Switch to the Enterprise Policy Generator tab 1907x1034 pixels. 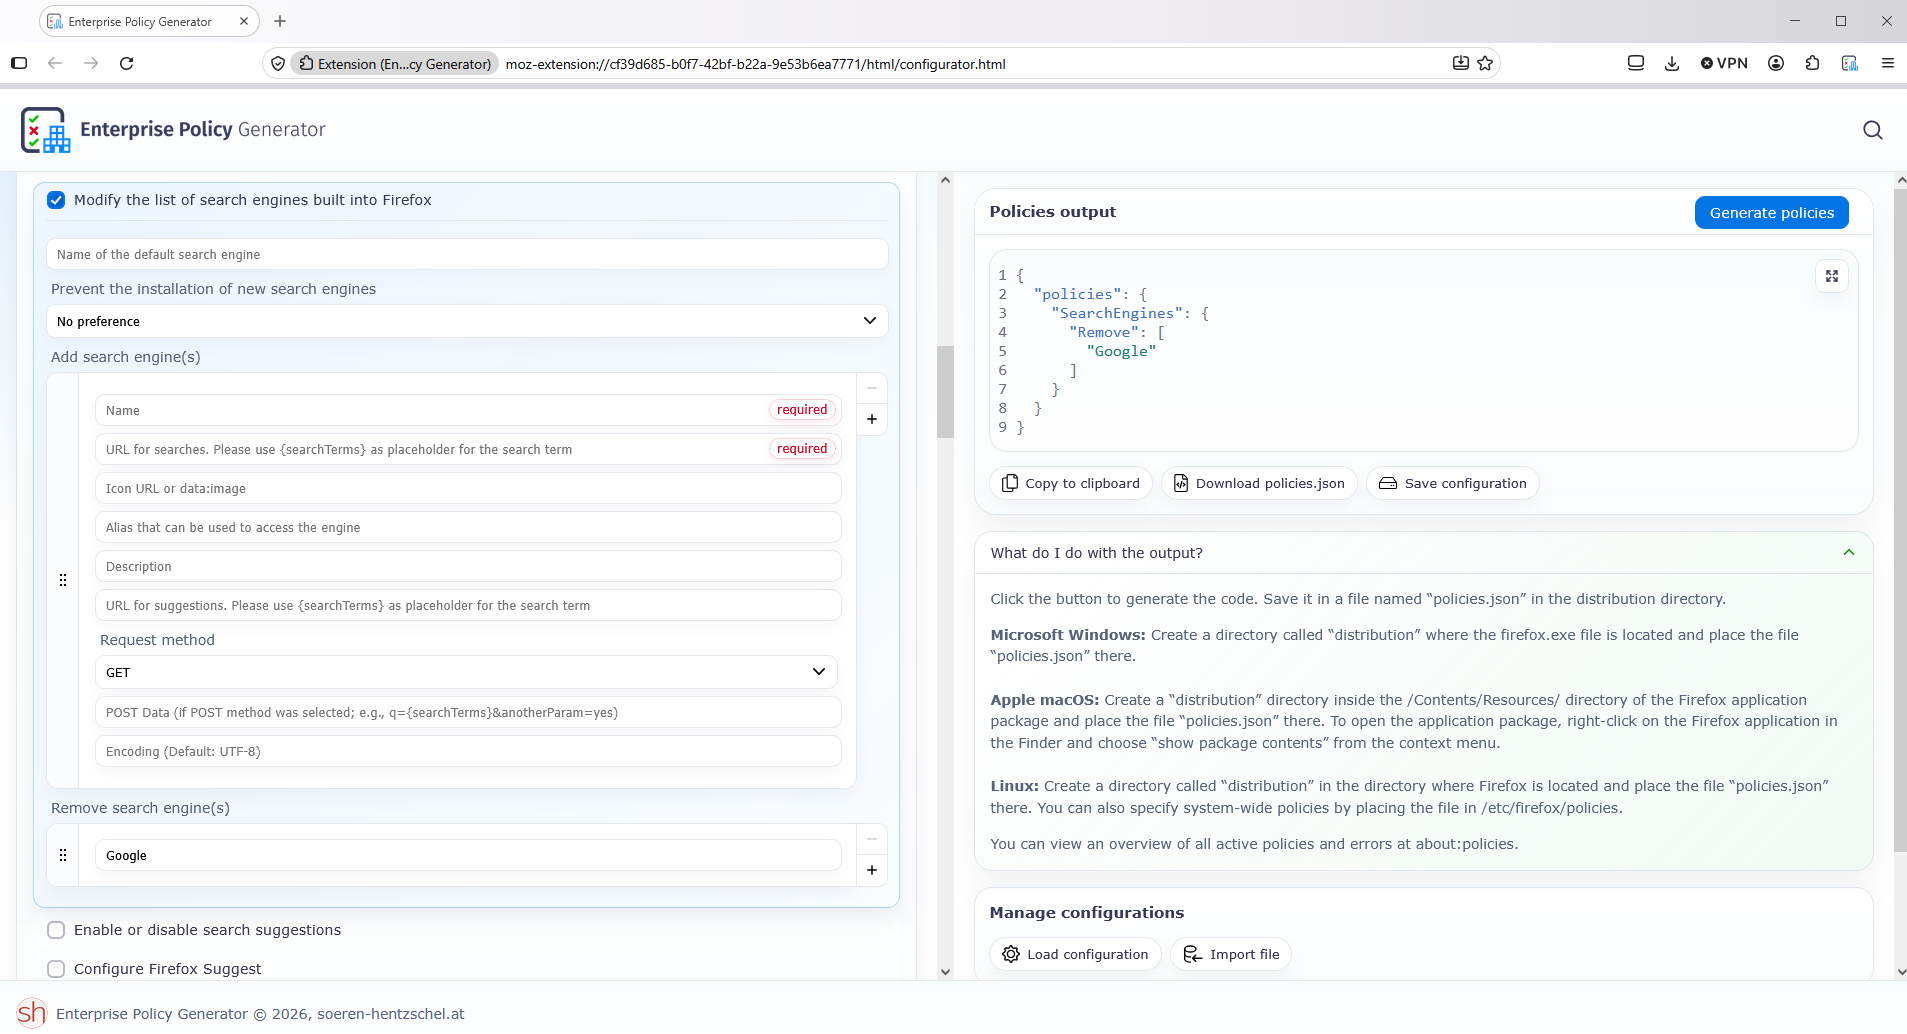(x=140, y=21)
